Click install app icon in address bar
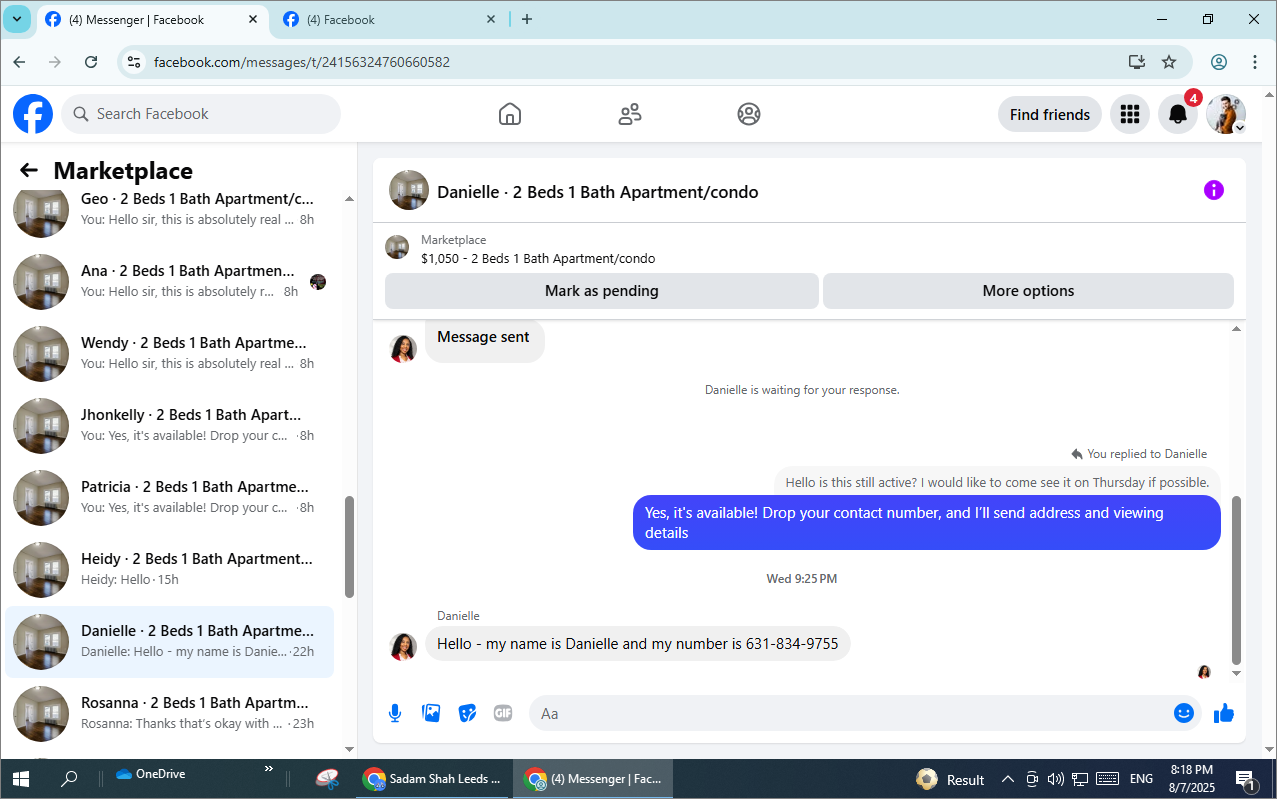 click(1137, 62)
